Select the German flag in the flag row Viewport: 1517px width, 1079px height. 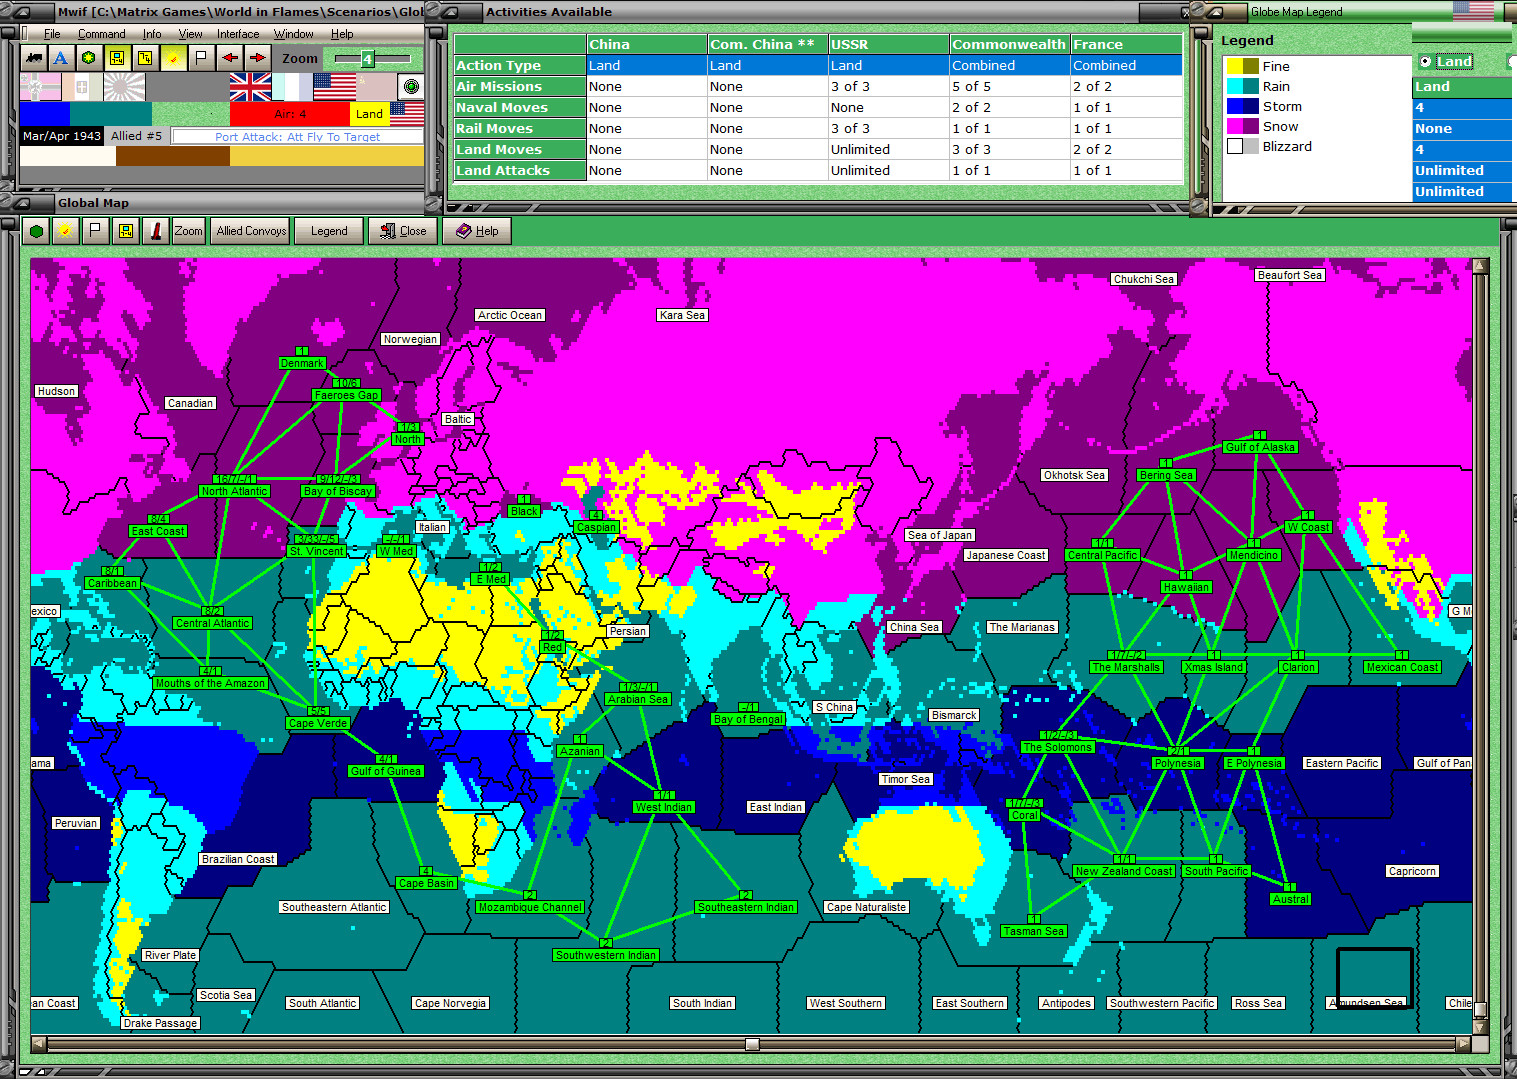coord(41,87)
